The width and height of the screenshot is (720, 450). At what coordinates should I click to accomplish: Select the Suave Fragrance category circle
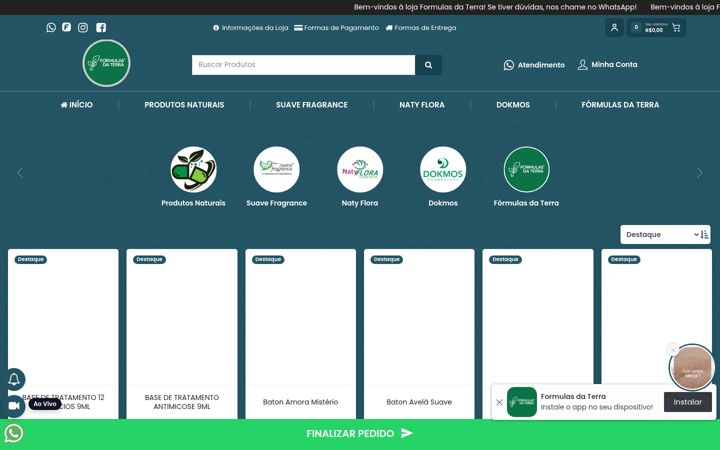[276, 169]
